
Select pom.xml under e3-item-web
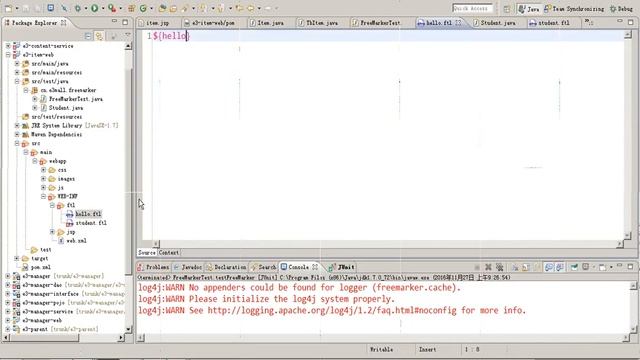tap(37, 267)
